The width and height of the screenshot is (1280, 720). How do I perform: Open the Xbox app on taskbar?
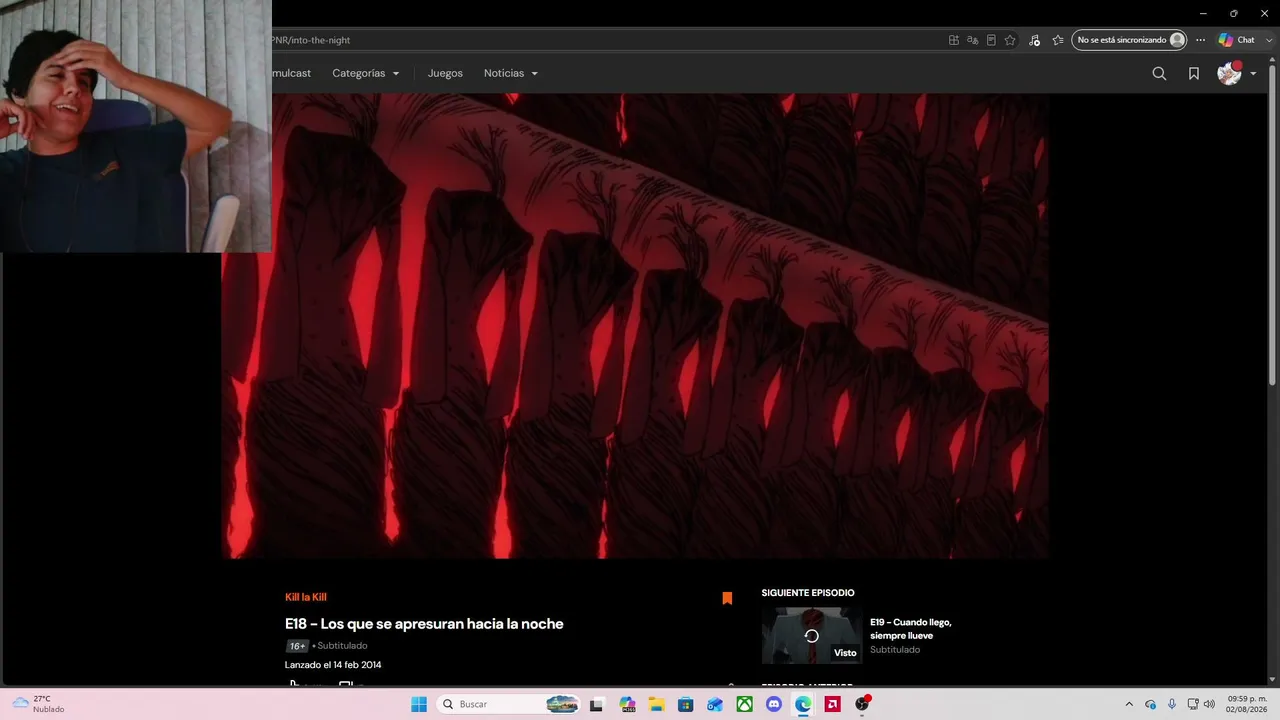(x=744, y=704)
